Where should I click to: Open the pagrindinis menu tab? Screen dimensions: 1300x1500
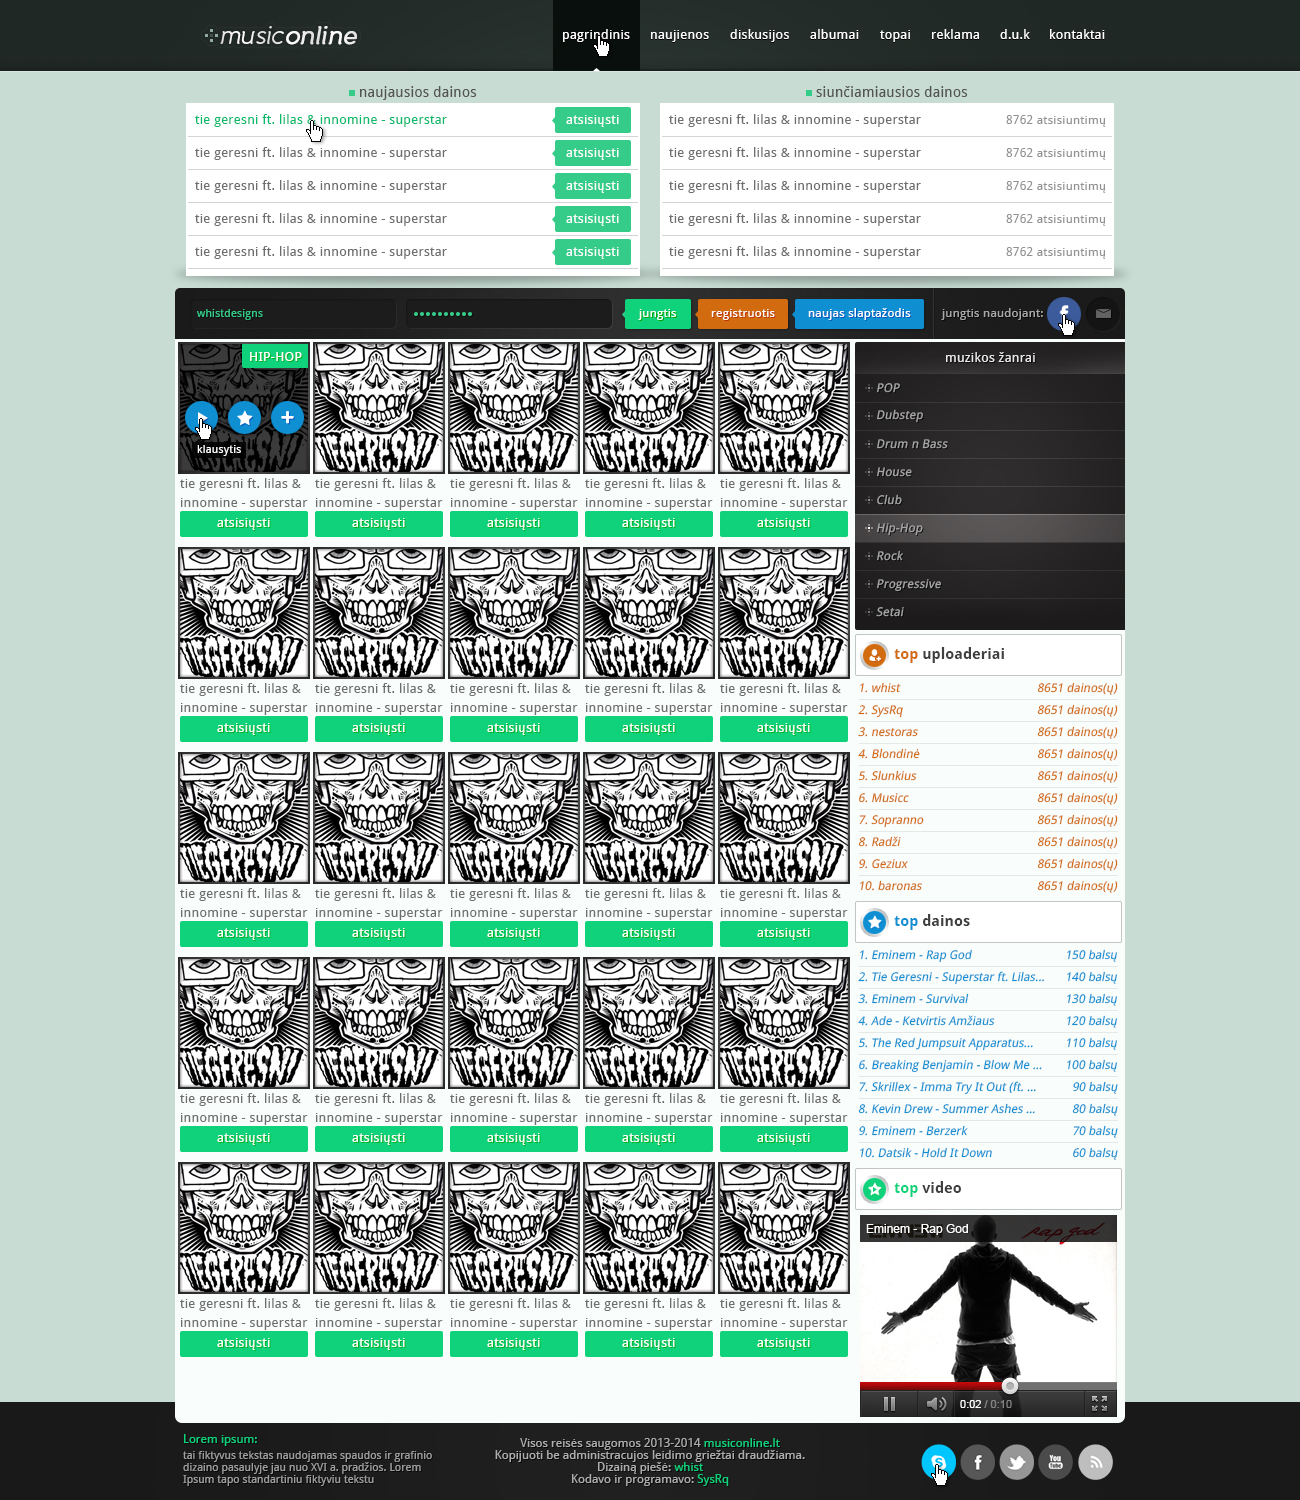pos(596,35)
